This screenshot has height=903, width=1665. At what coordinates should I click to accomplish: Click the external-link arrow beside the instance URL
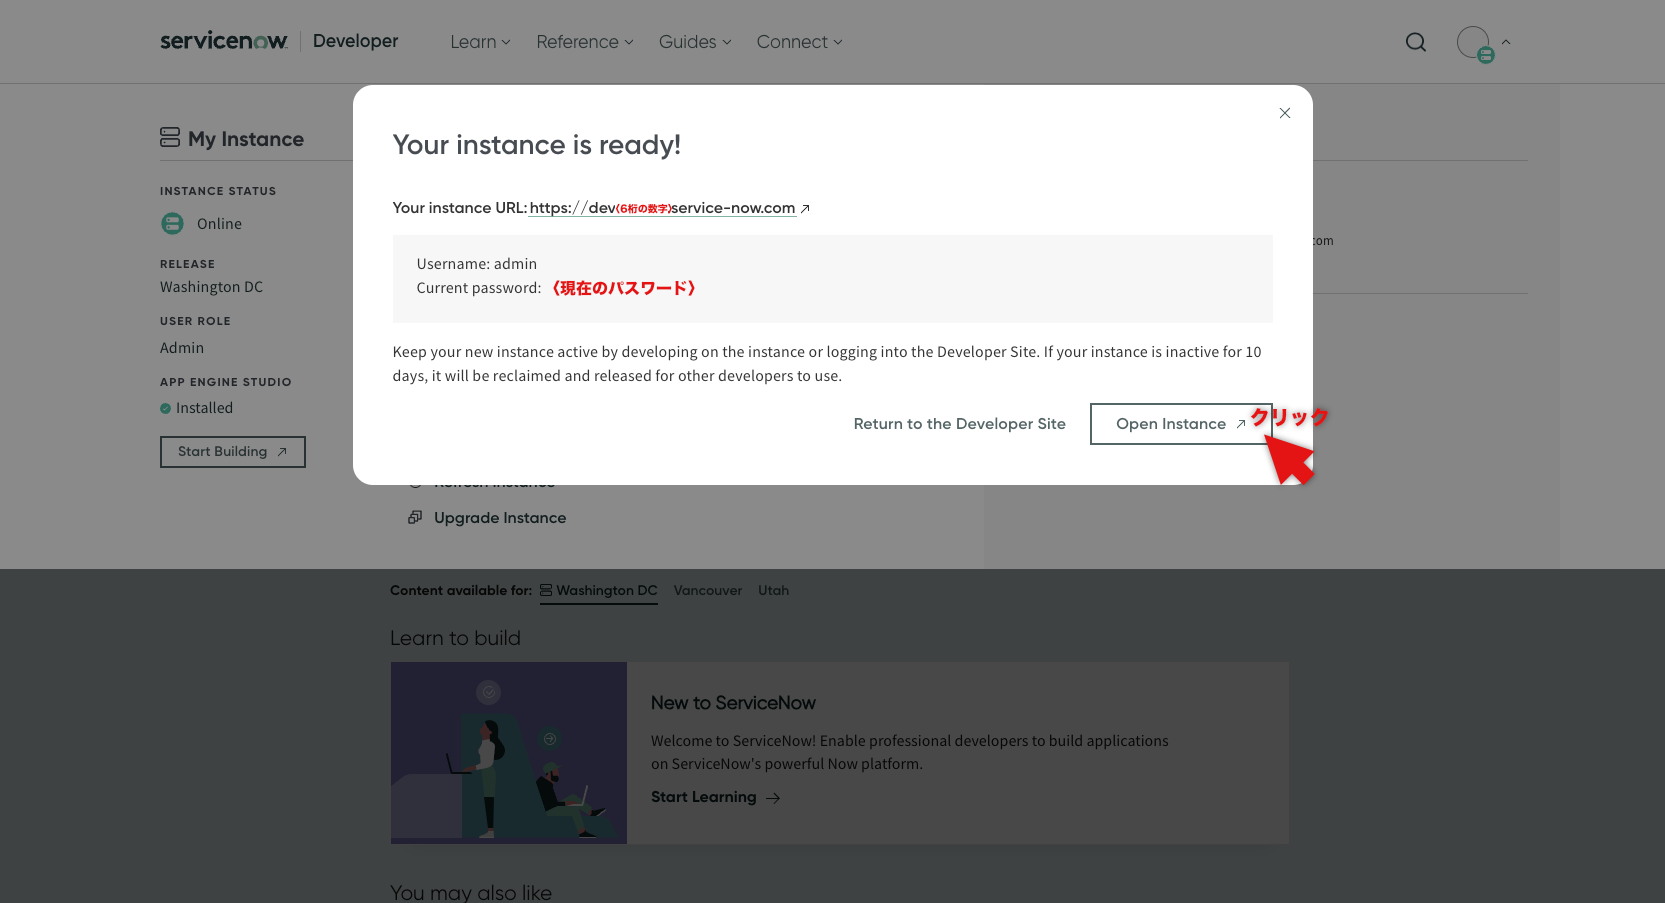click(x=805, y=208)
